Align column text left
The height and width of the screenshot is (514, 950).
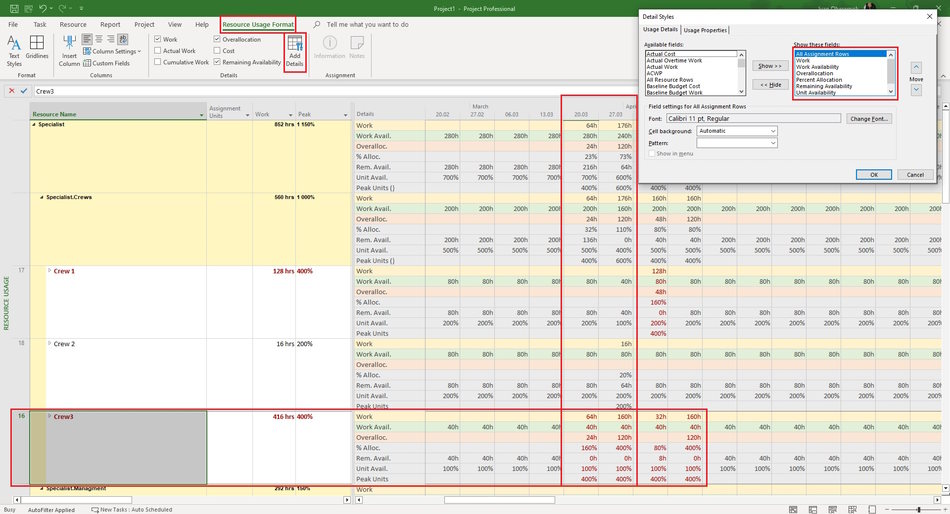(x=87, y=39)
